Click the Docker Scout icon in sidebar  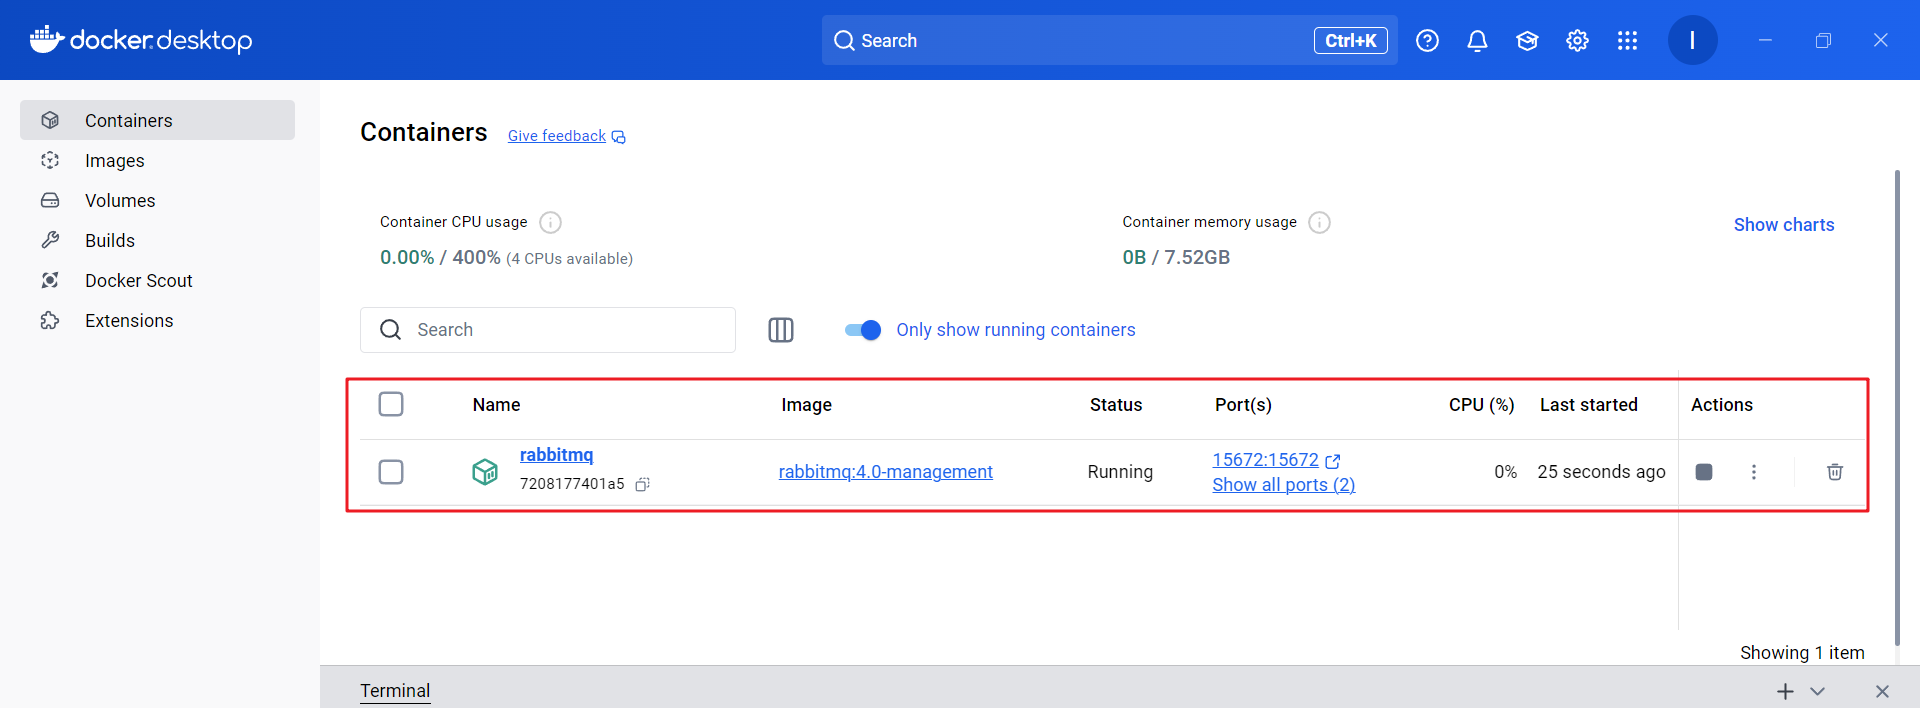coord(50,280)
